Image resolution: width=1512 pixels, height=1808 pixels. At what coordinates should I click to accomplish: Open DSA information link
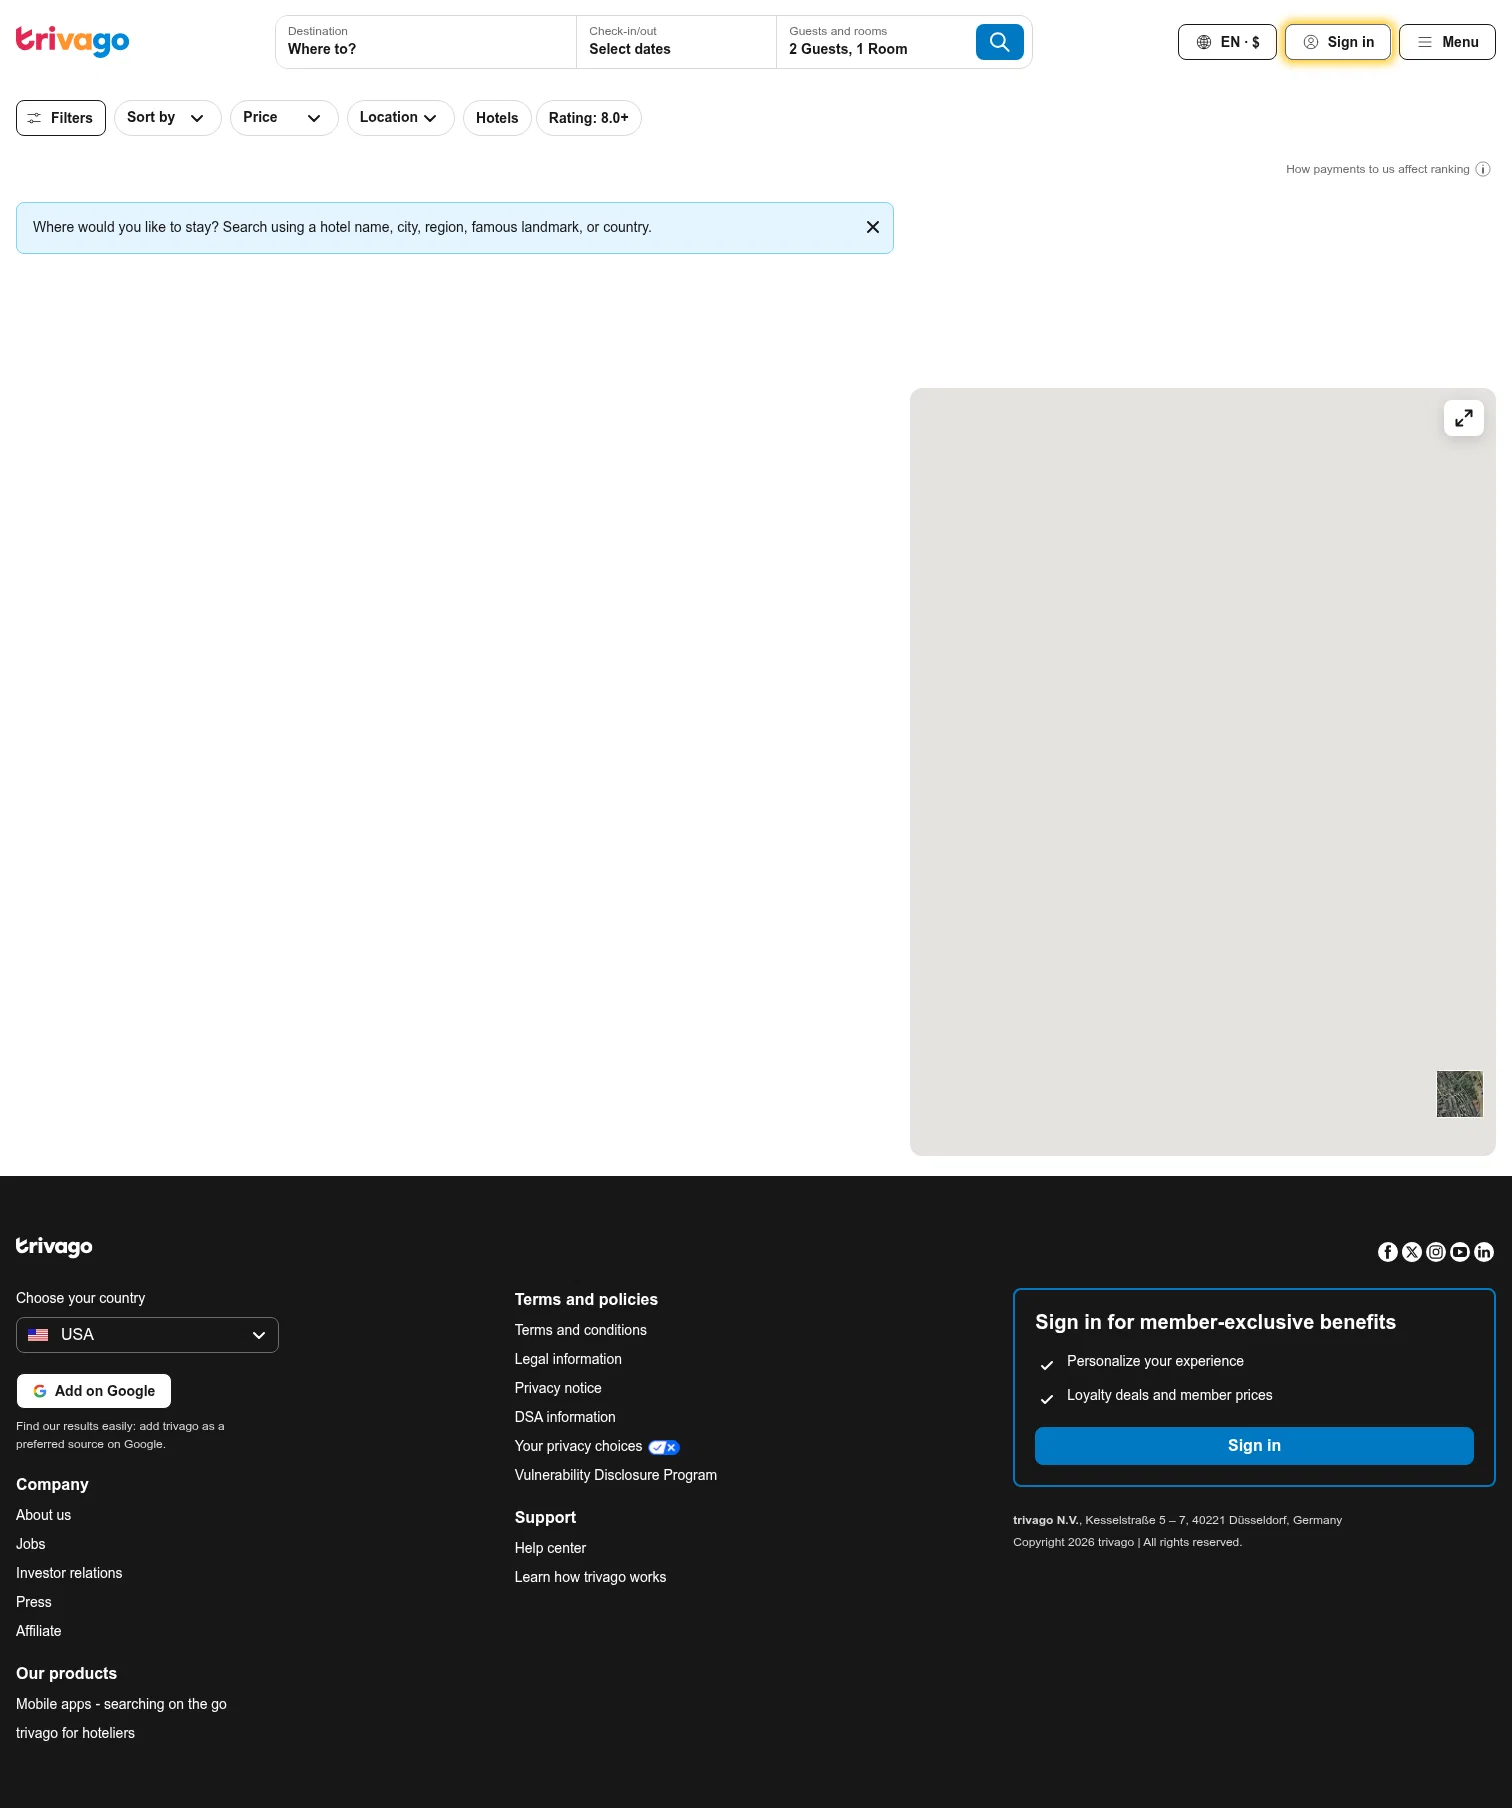click(565, 1417)
